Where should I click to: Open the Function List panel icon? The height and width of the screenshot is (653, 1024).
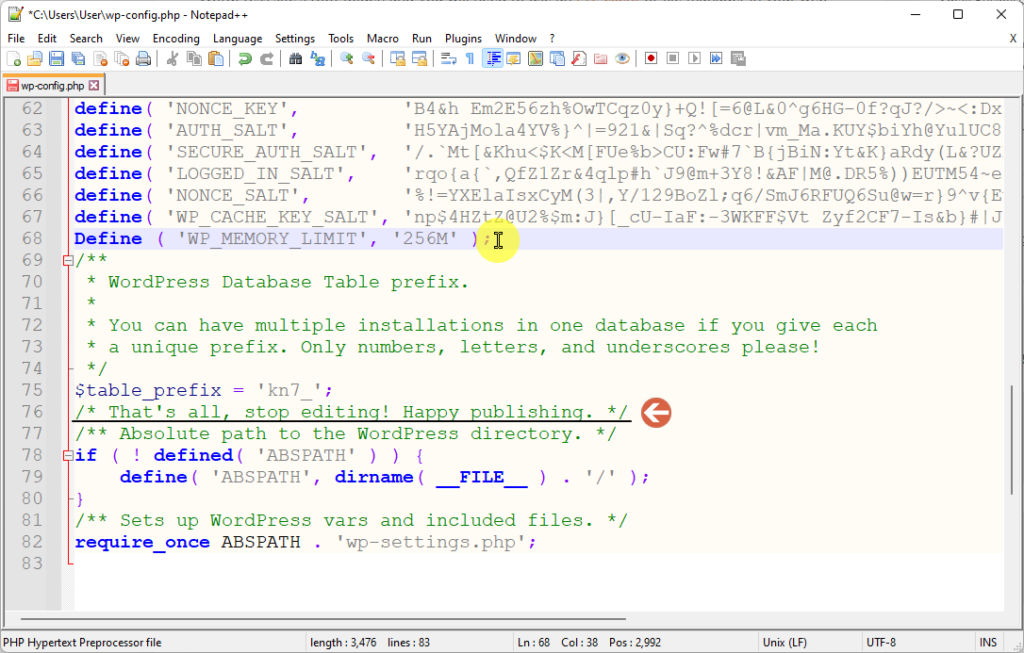(x=579, y=59)
